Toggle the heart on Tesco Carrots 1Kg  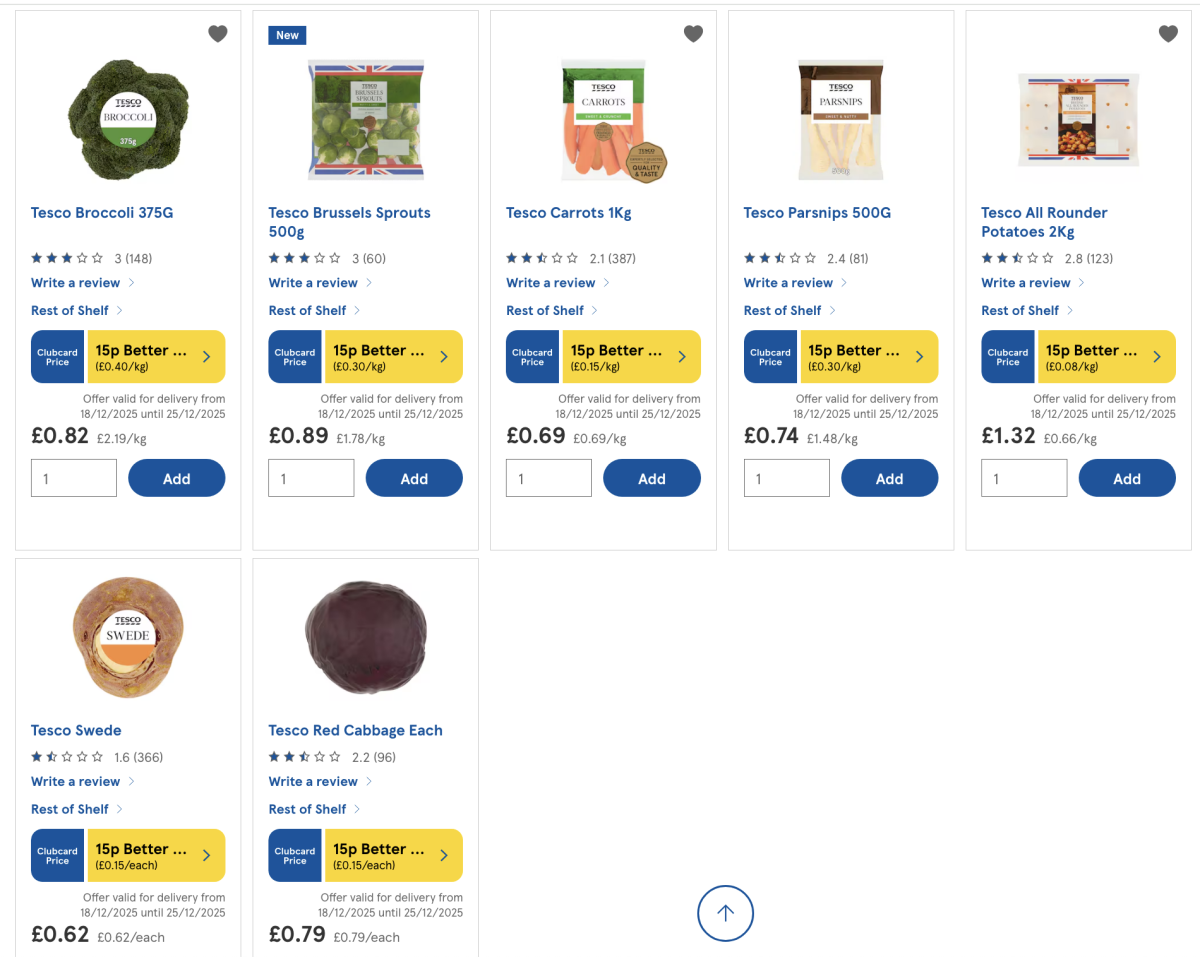pos(693,33)
